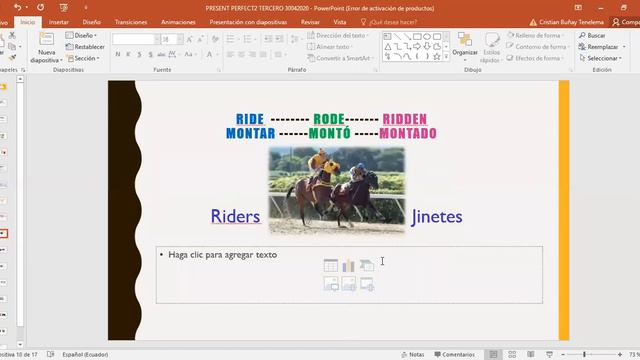Insert table icon in content placeholder
Image resolution: width=640 pixels, height=360 pixels.
pos(331,265)
